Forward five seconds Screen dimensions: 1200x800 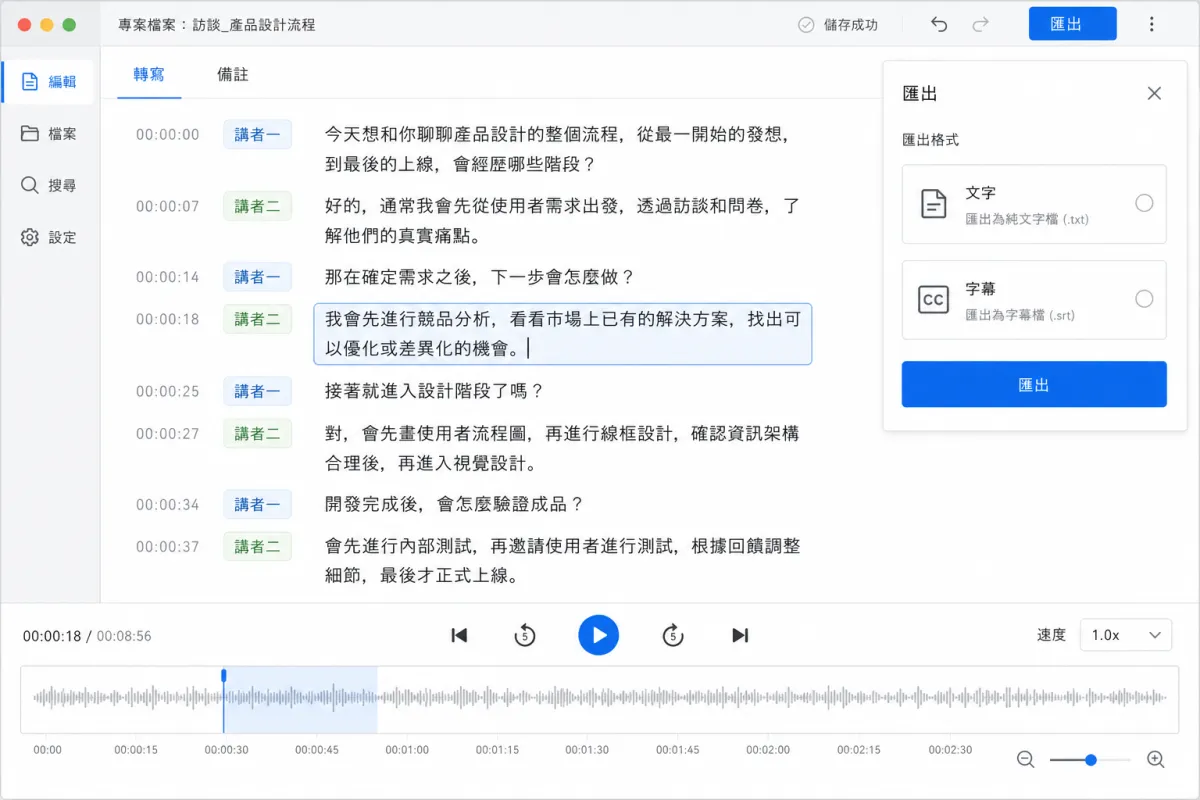pos(673,635)
